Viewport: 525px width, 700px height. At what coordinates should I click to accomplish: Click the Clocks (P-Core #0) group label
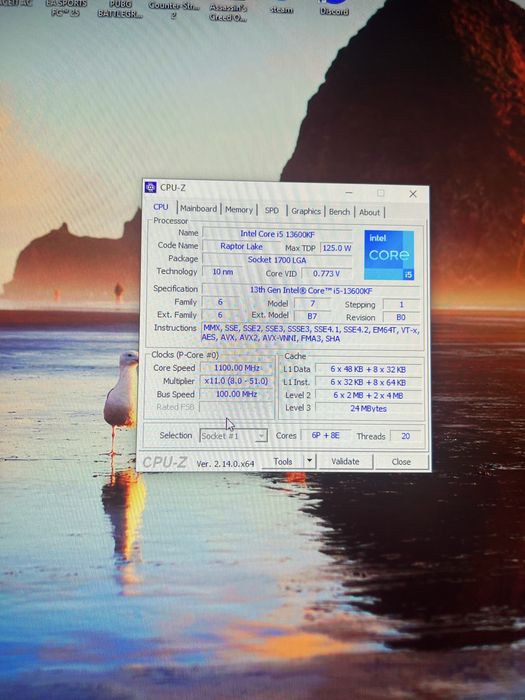click(x=185, y=354)
